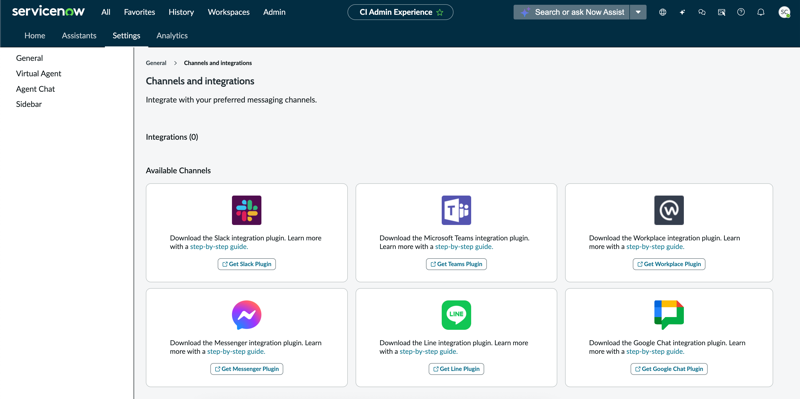Viewport: 800px width, 399px height.
Task: Click Get Workplace Plugin button
Action: click(x=669, y=264)
